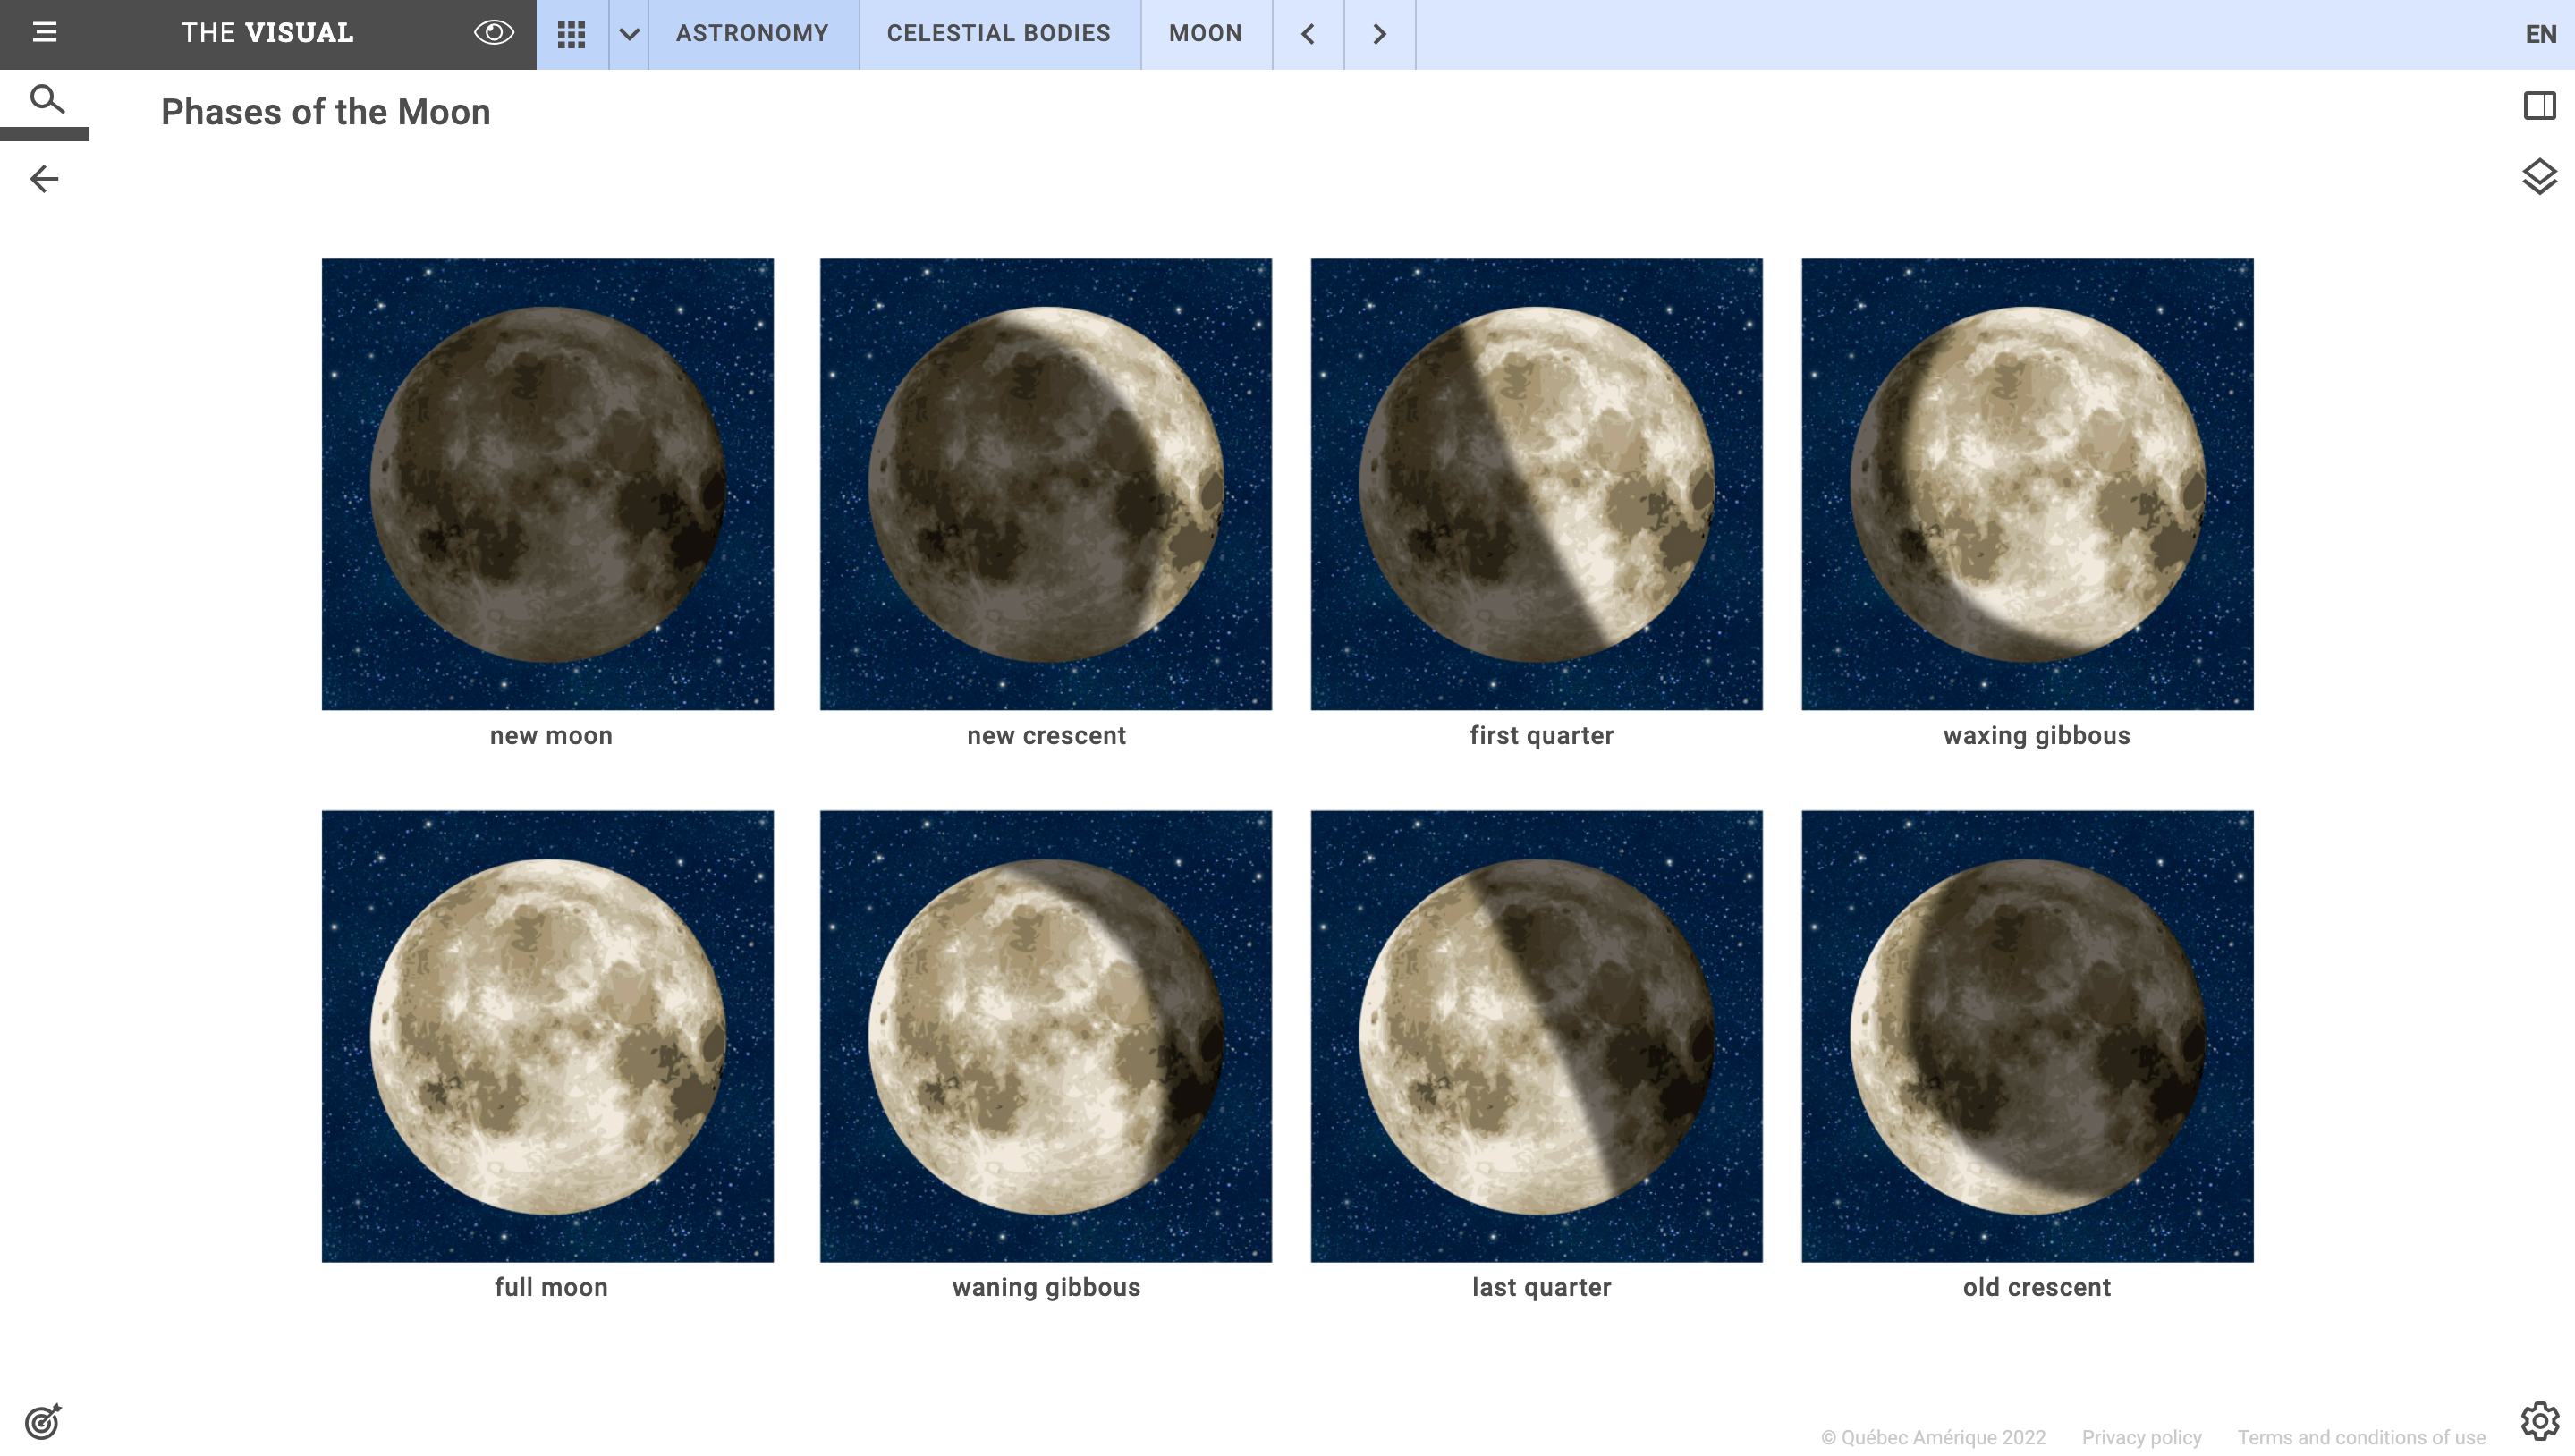Toggle the side panel layout icon

(x=2539, y=105)
